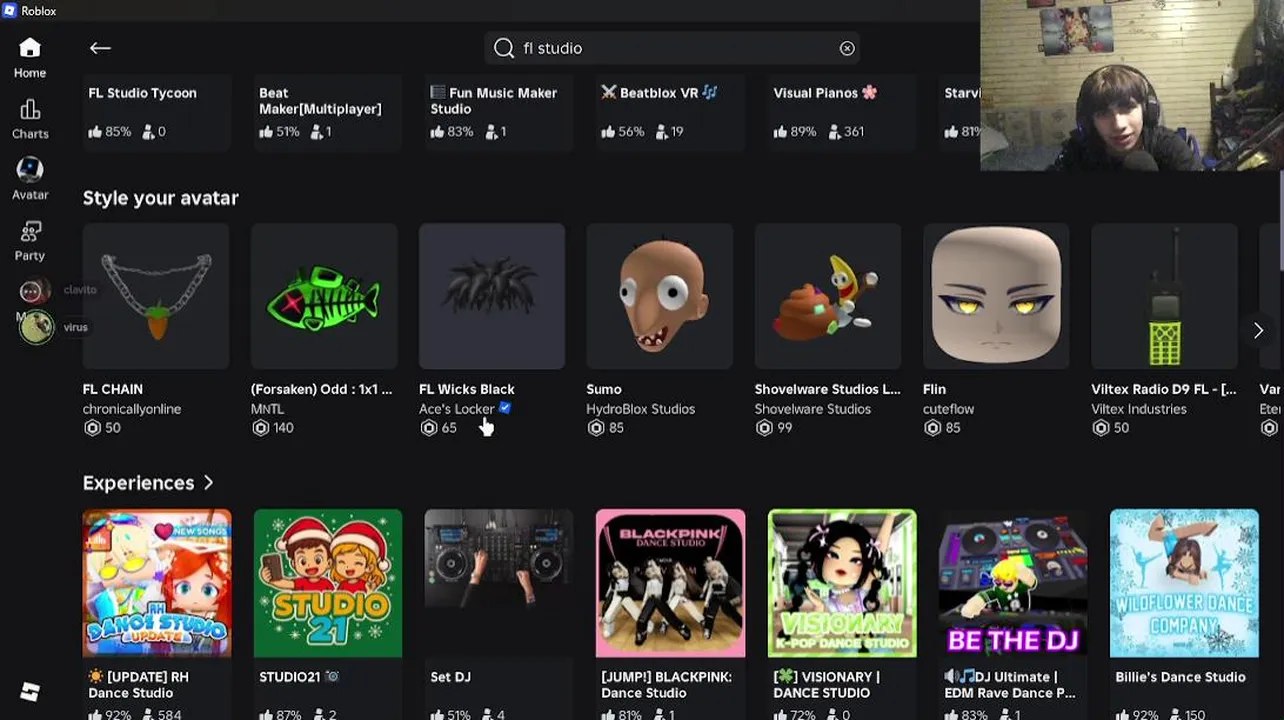Click the verified badge beside Ace's Locker
The width and height of the screenshot is (1284, 720).
pos(505,408)
